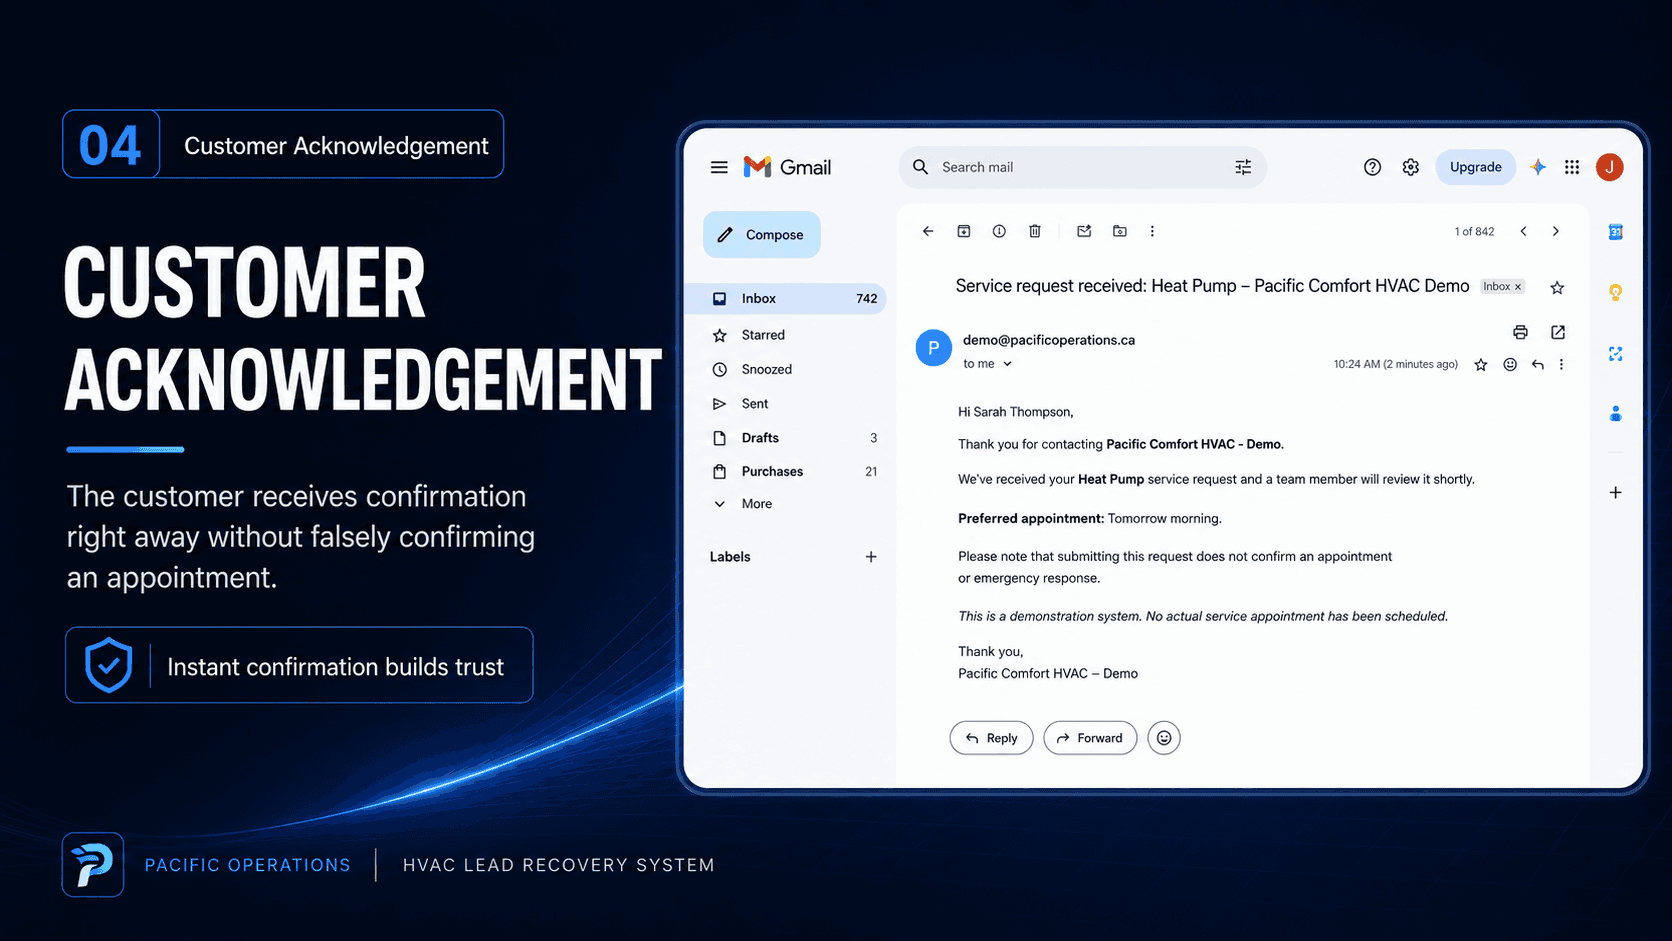Click the sender avatar P
This screenshot has width=1672, height=941.
point(933,348)
